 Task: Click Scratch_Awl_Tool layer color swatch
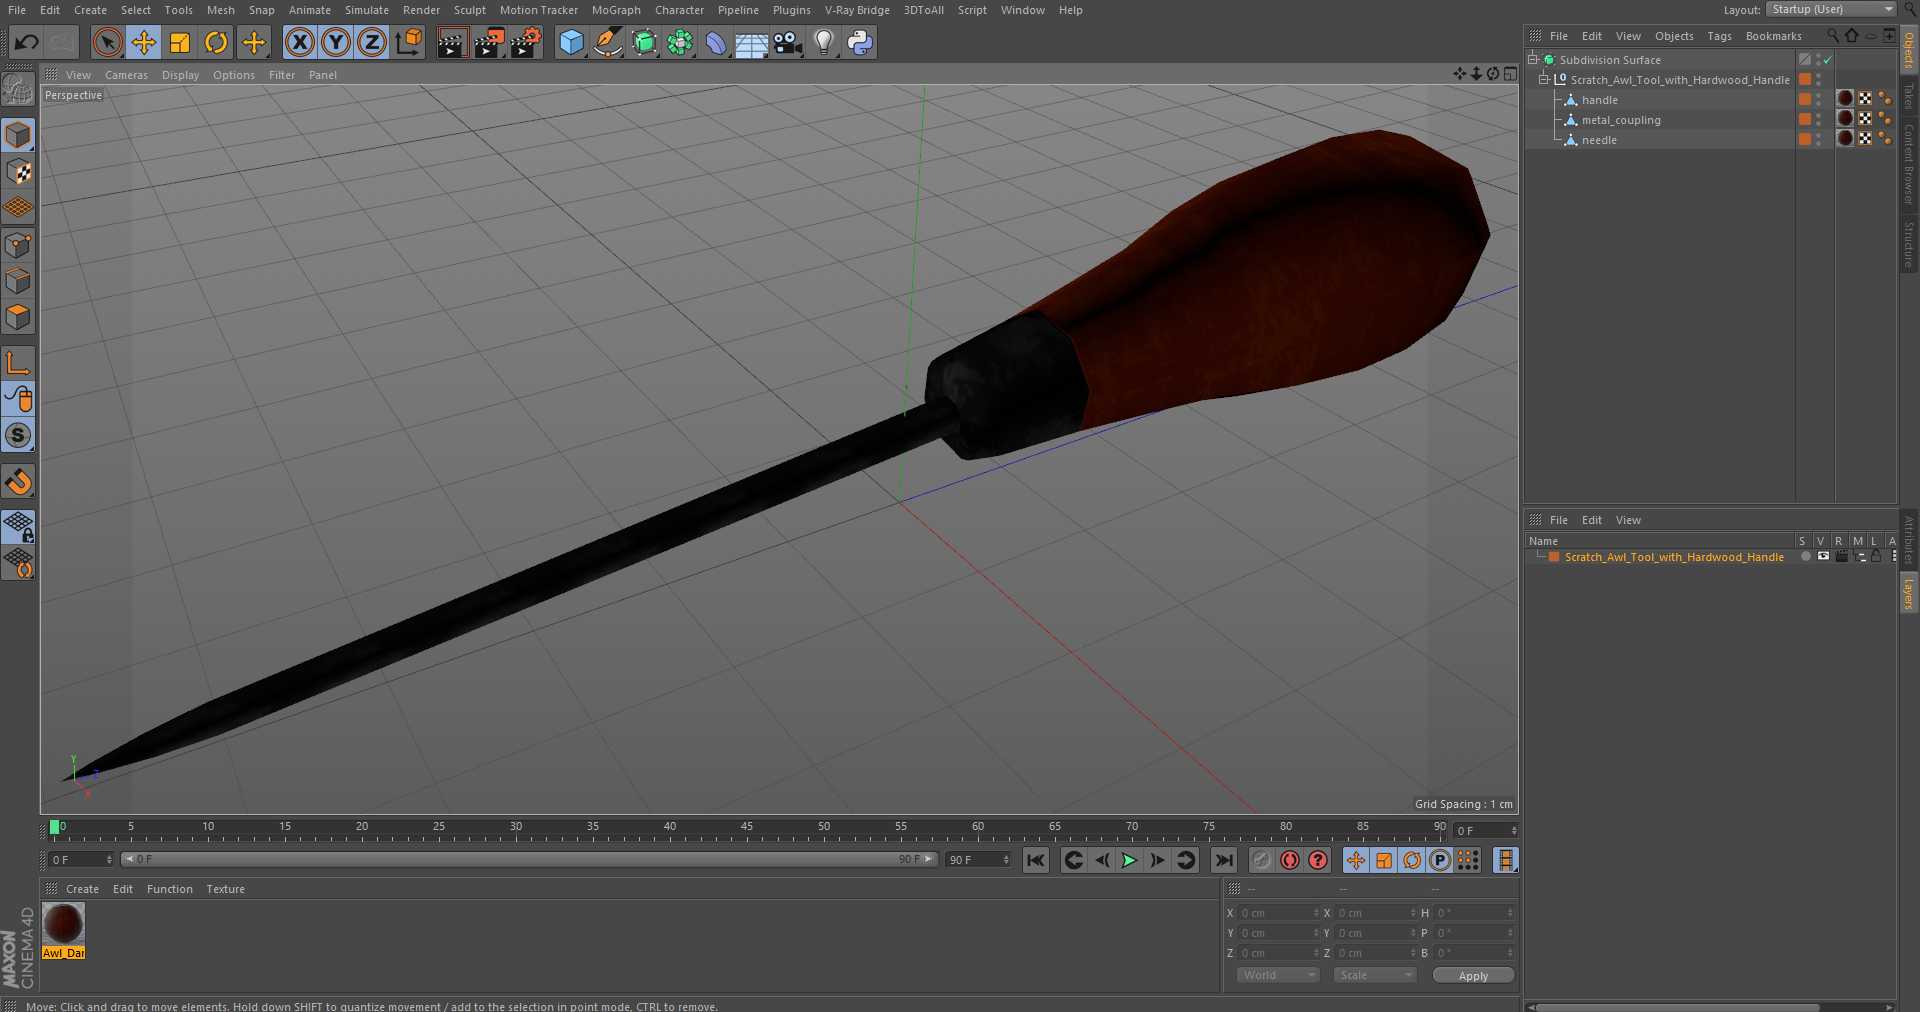click(1554, 557)
